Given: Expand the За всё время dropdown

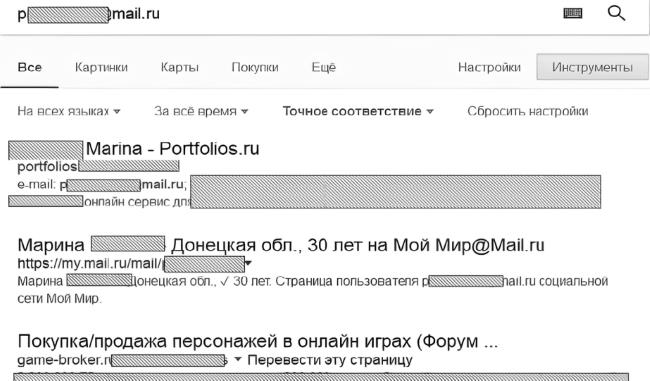Looking at the screenshot, I should click(201, 111).
